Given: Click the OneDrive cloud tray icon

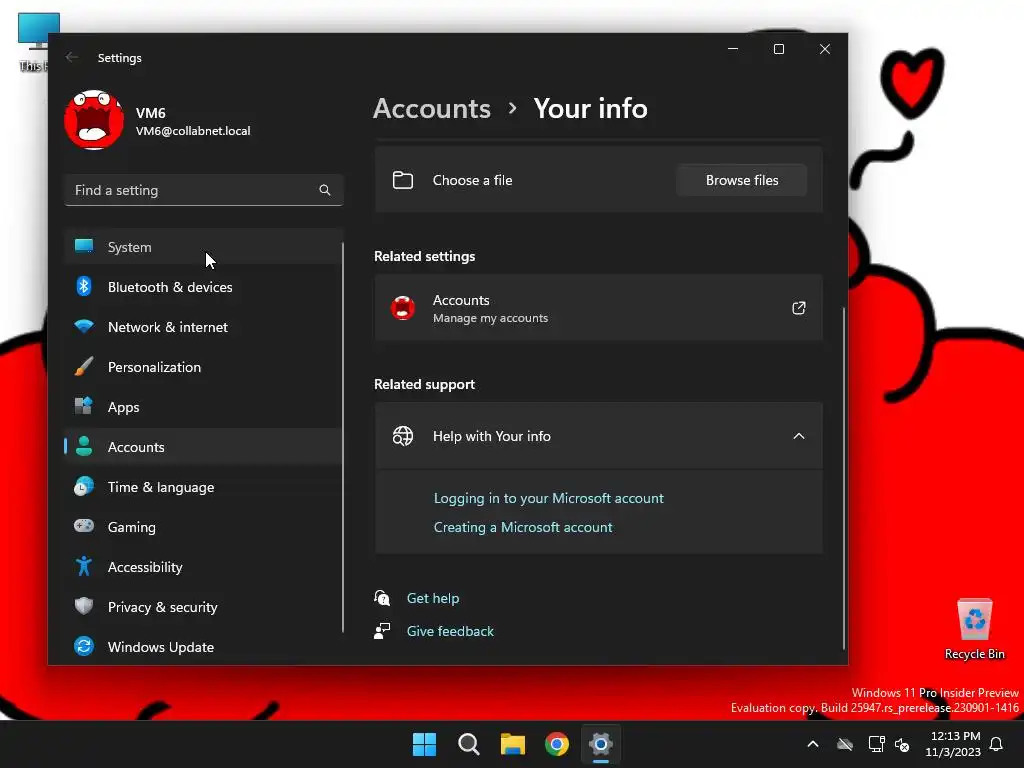Looking at the screenshot, I should (845, 744).
